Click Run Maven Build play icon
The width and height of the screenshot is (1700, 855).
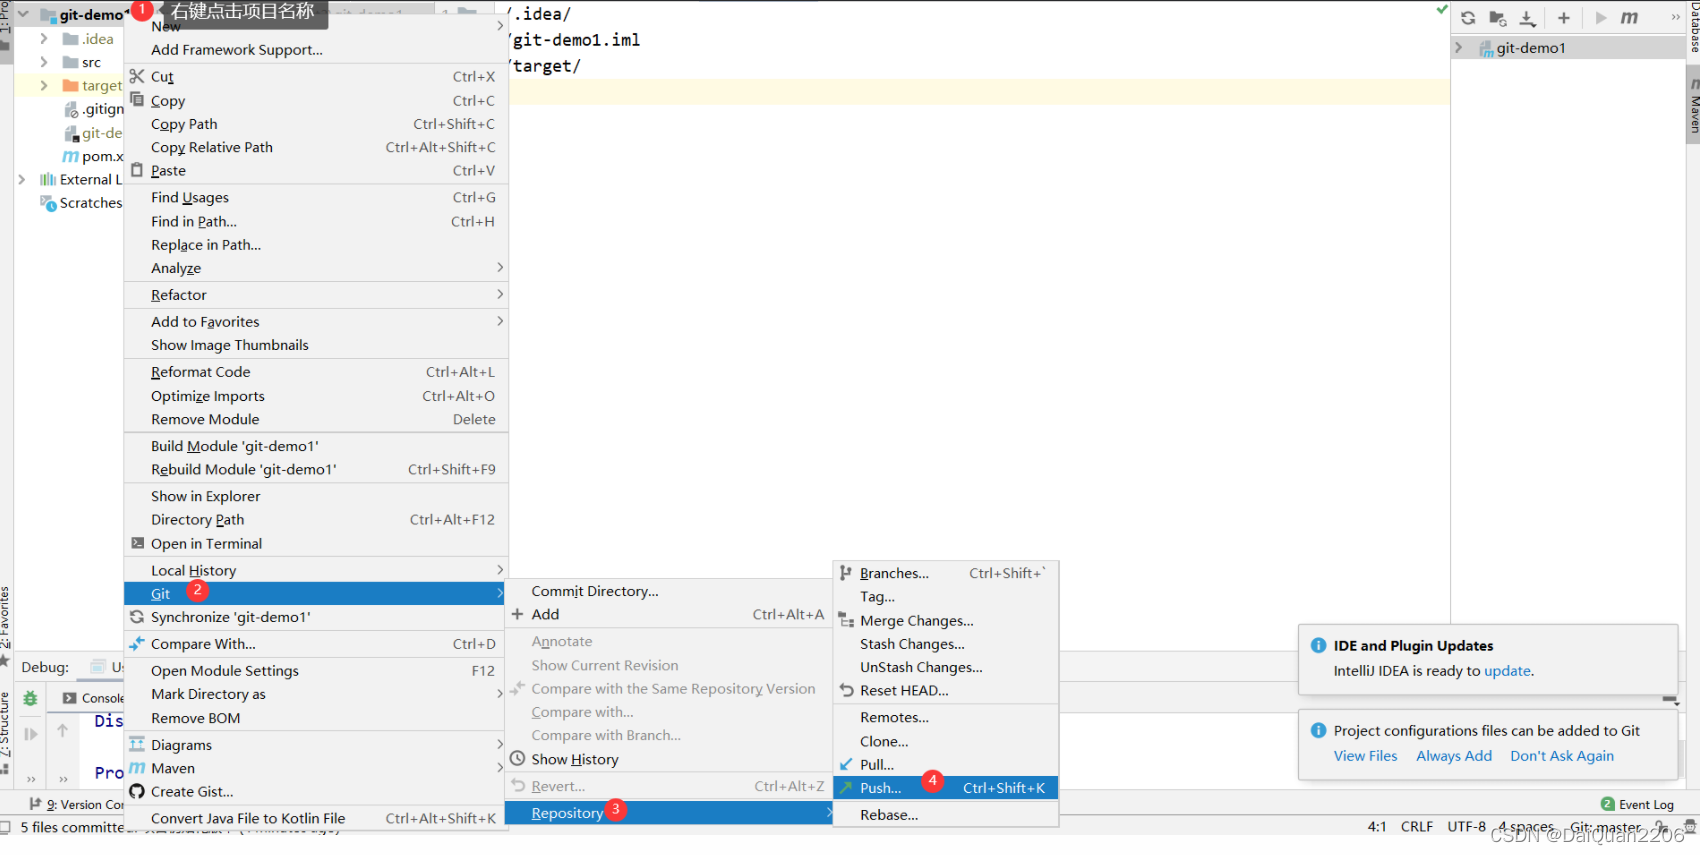click(x=1601, y=18)
